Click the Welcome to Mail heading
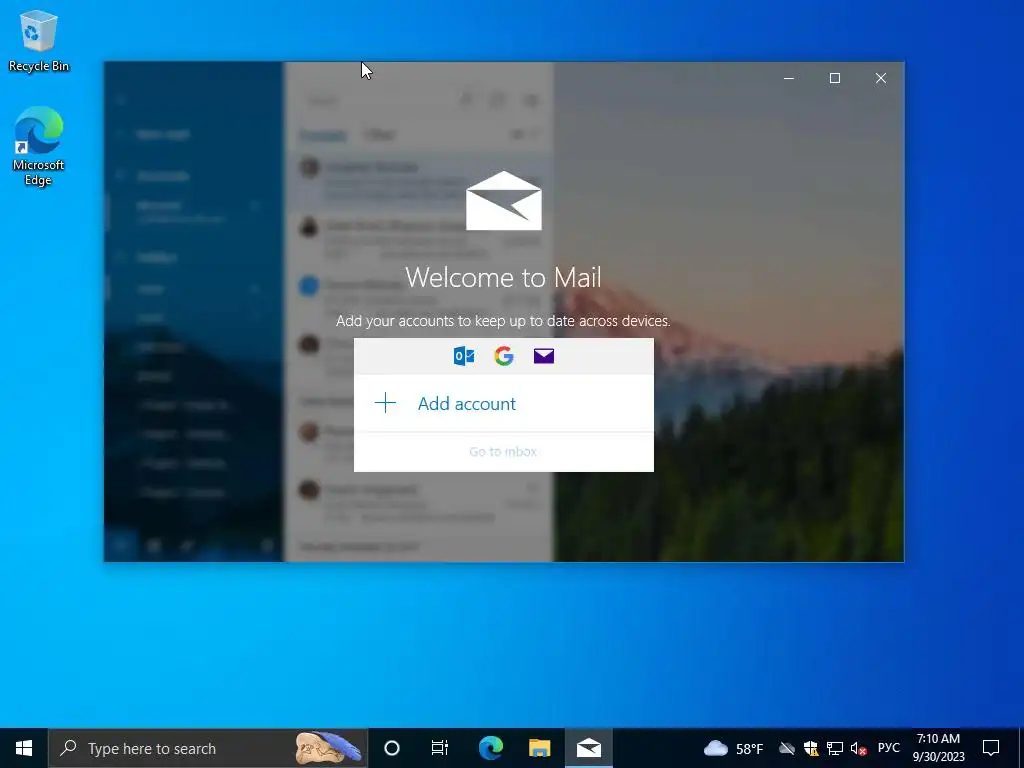 coord(504,278)
